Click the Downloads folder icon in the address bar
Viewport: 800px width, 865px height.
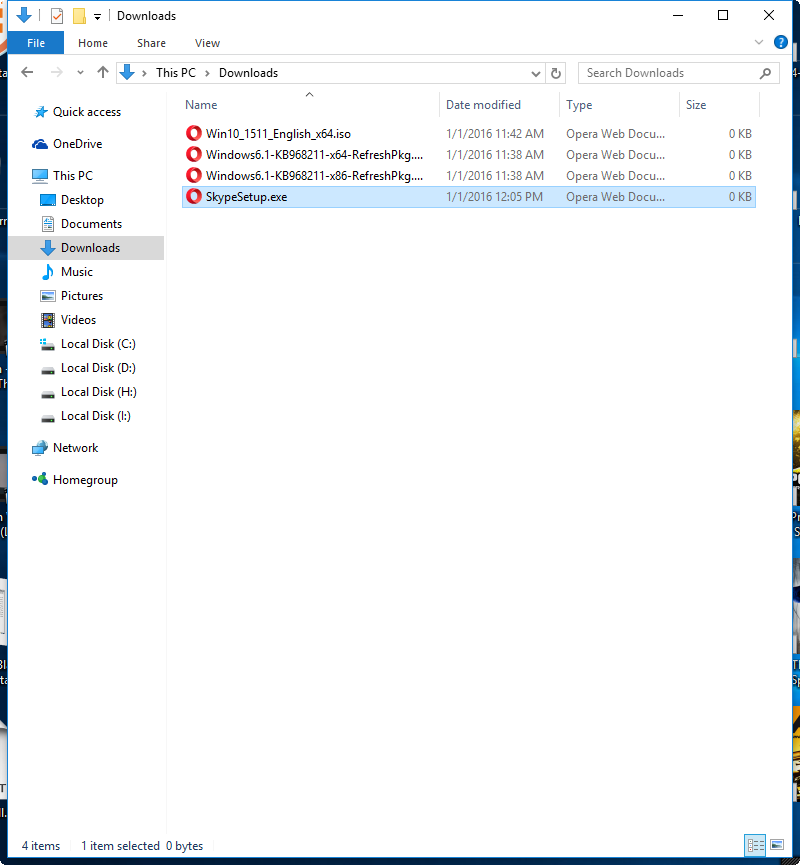click(x=127, y=72)
